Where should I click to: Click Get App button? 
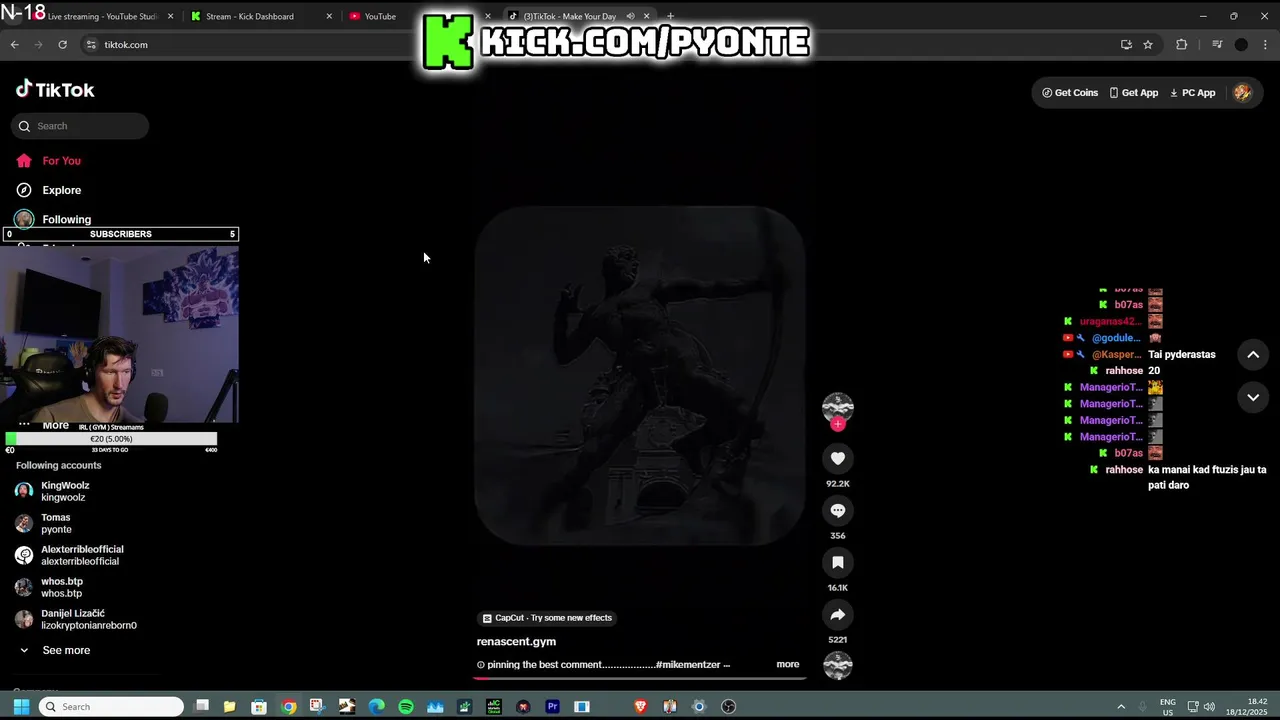pos(1134,93)
